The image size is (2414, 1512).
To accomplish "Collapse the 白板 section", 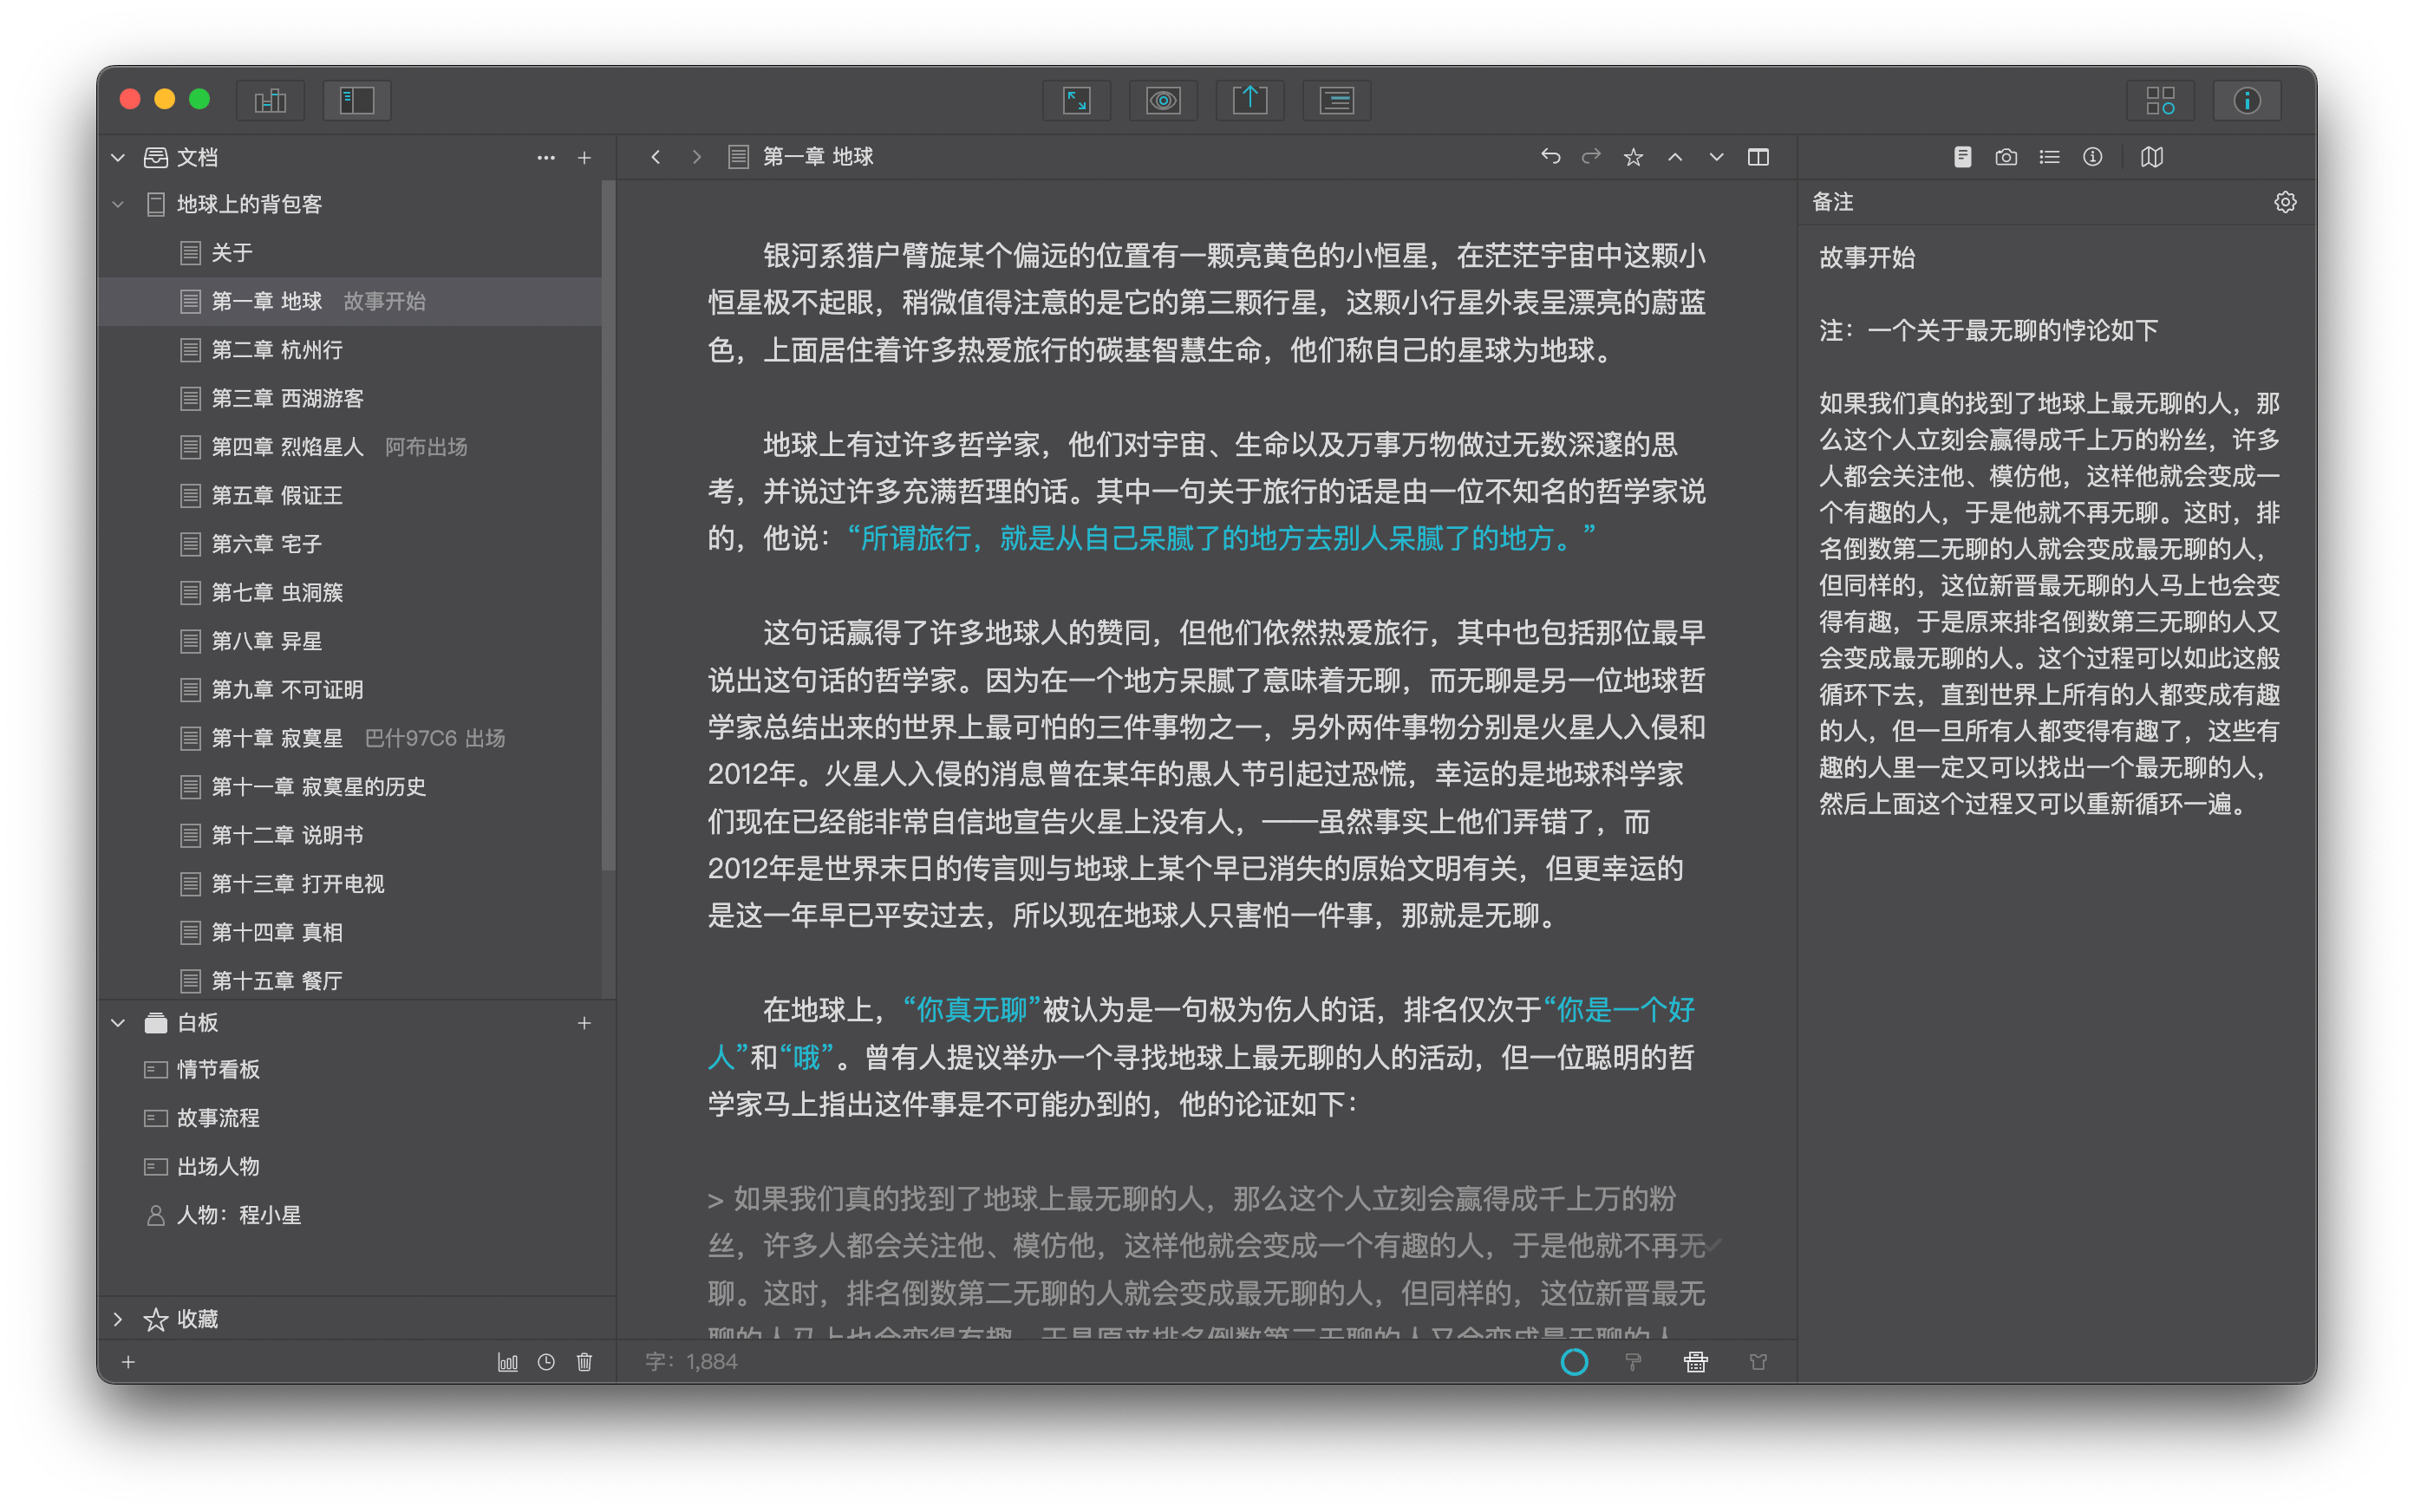I will click(118, 1023).
